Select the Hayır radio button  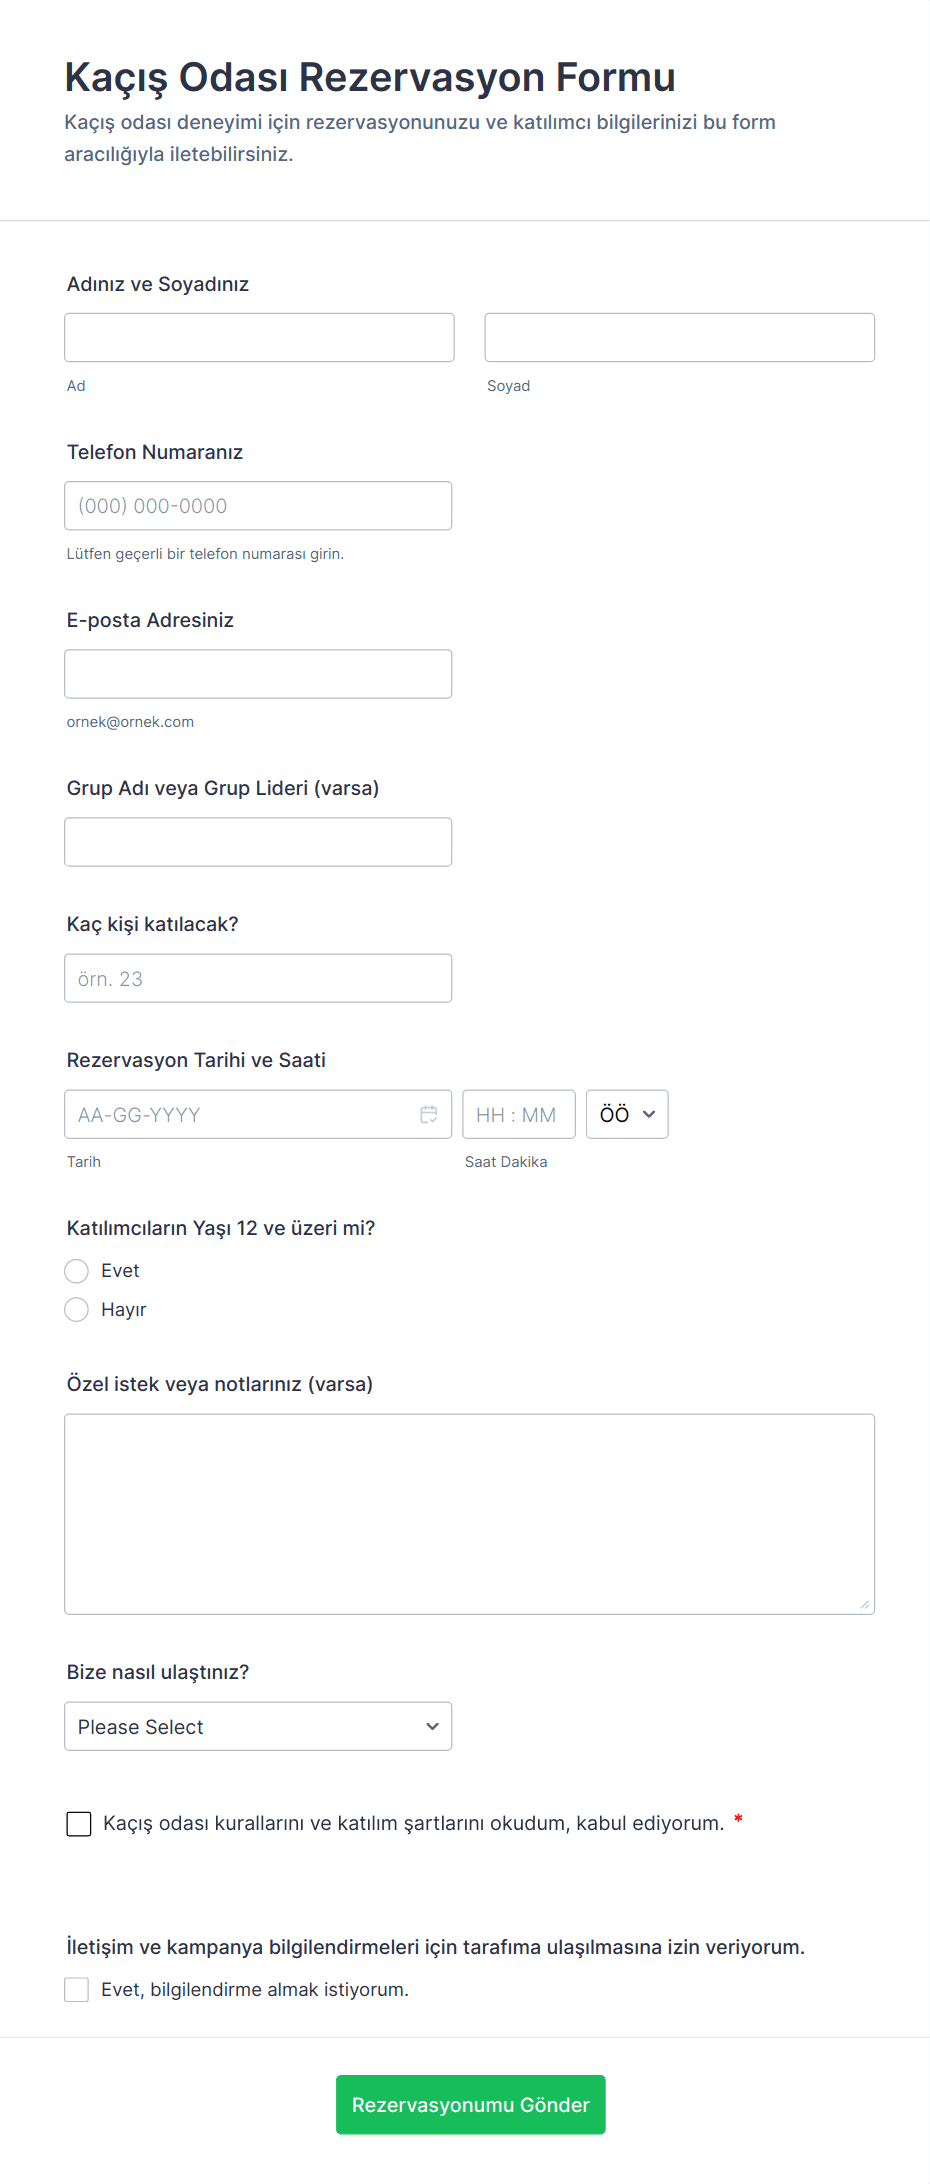(x=77, y=1310)
